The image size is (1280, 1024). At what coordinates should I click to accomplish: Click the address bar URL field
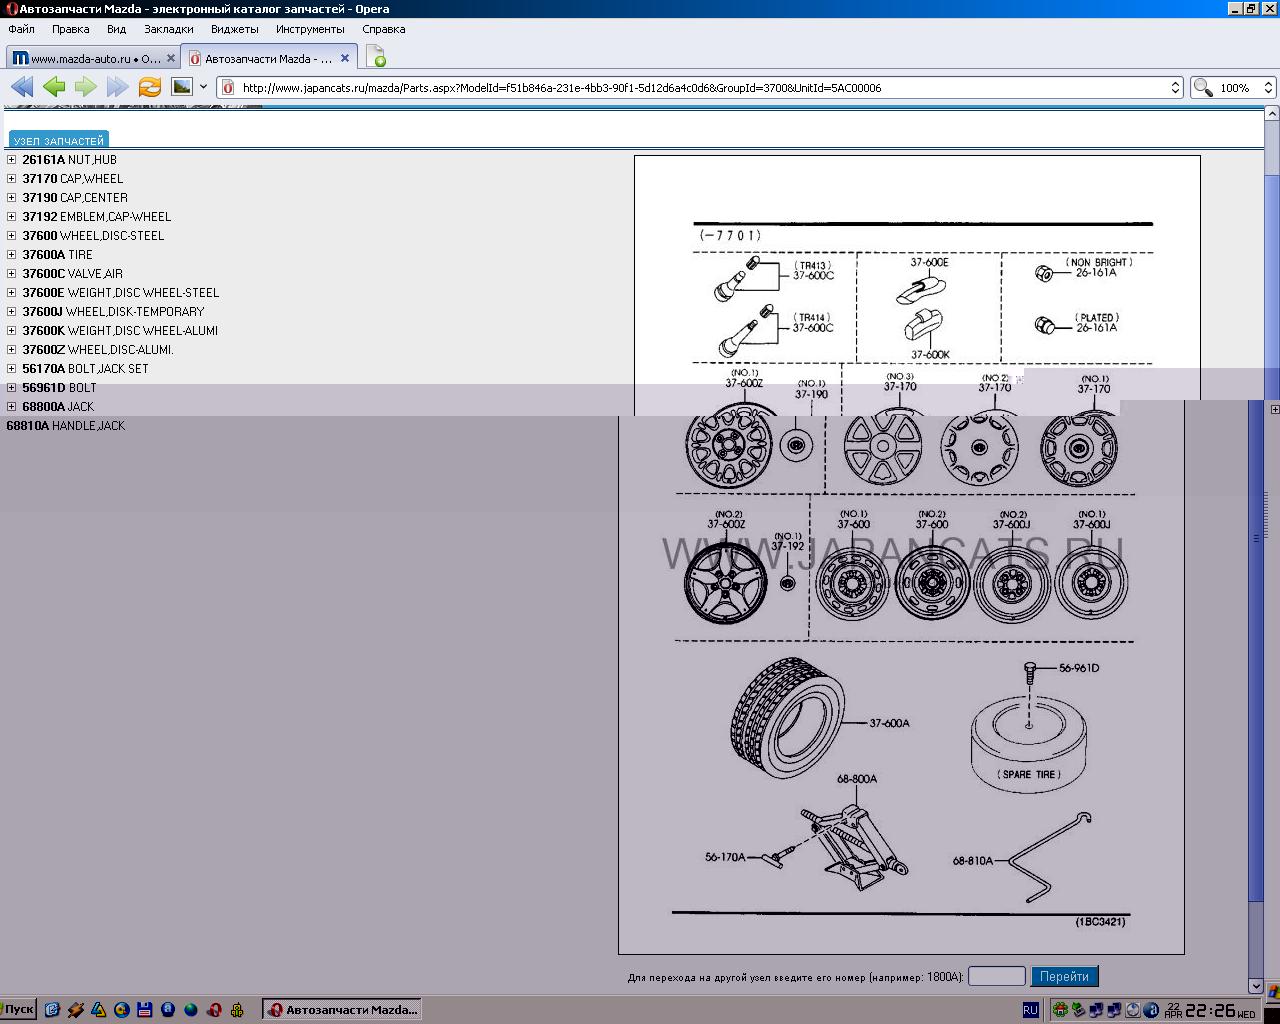coord(701,88)
